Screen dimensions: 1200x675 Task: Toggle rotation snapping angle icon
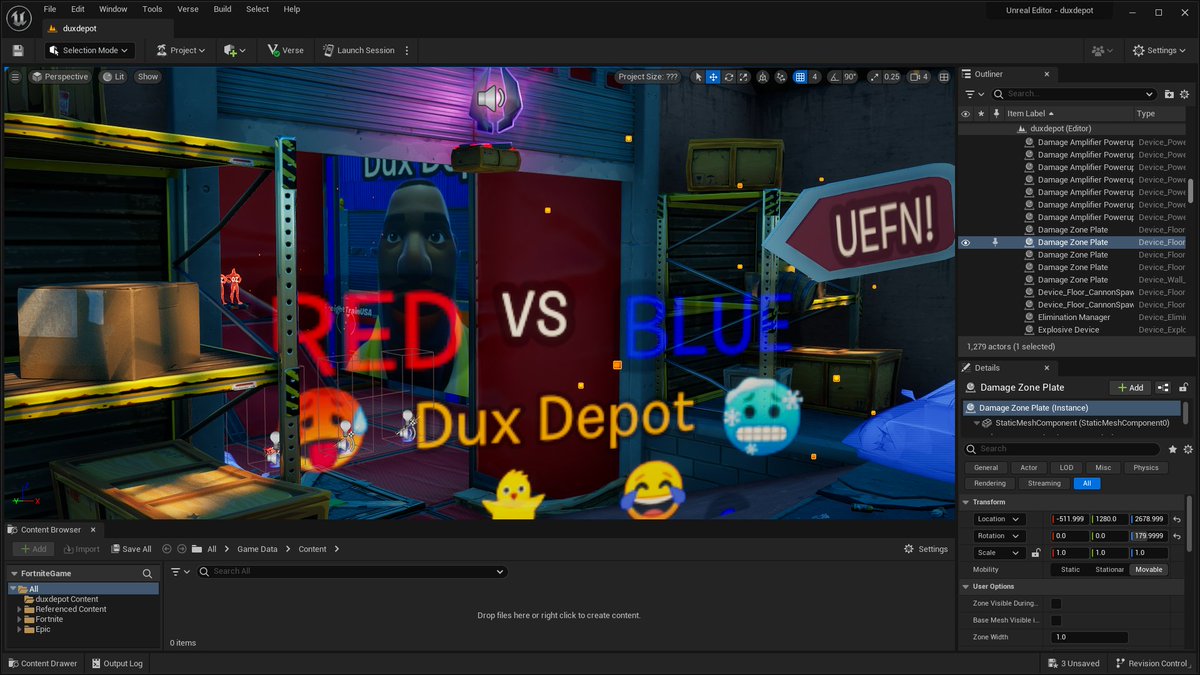coord(833,77)
